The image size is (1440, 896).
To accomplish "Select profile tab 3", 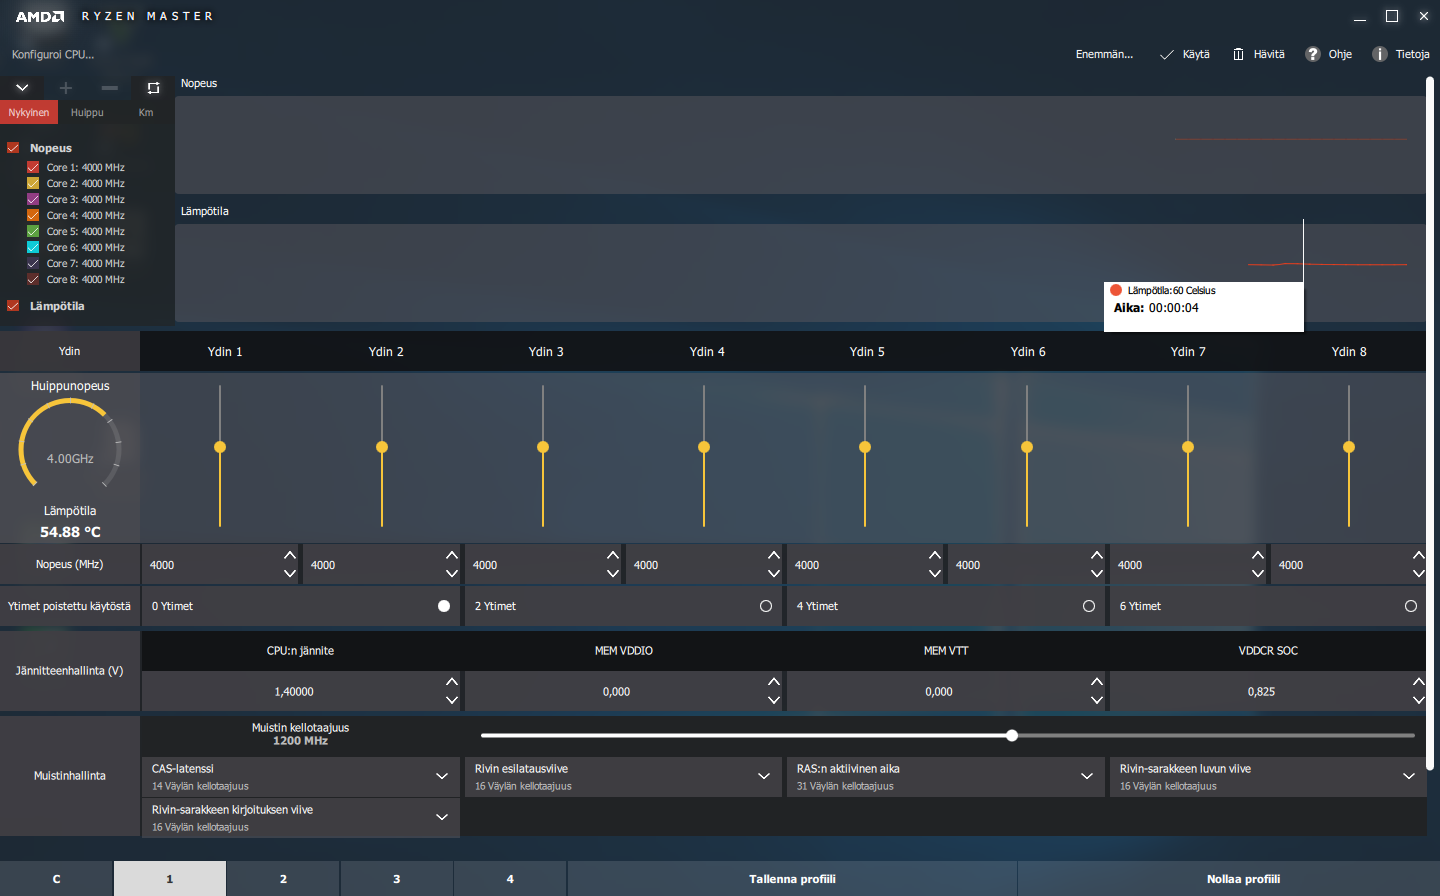I will coord(397,879).
